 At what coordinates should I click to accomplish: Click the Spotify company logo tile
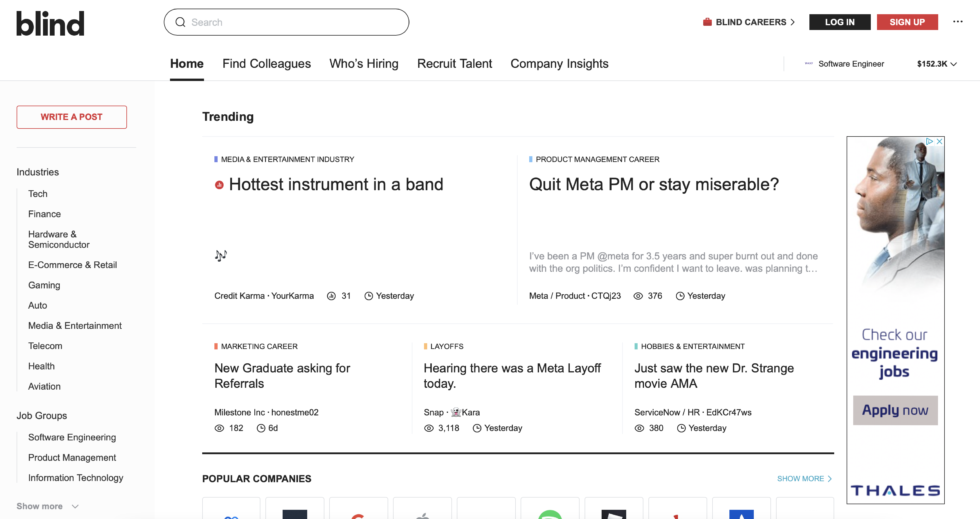[550, 512]
